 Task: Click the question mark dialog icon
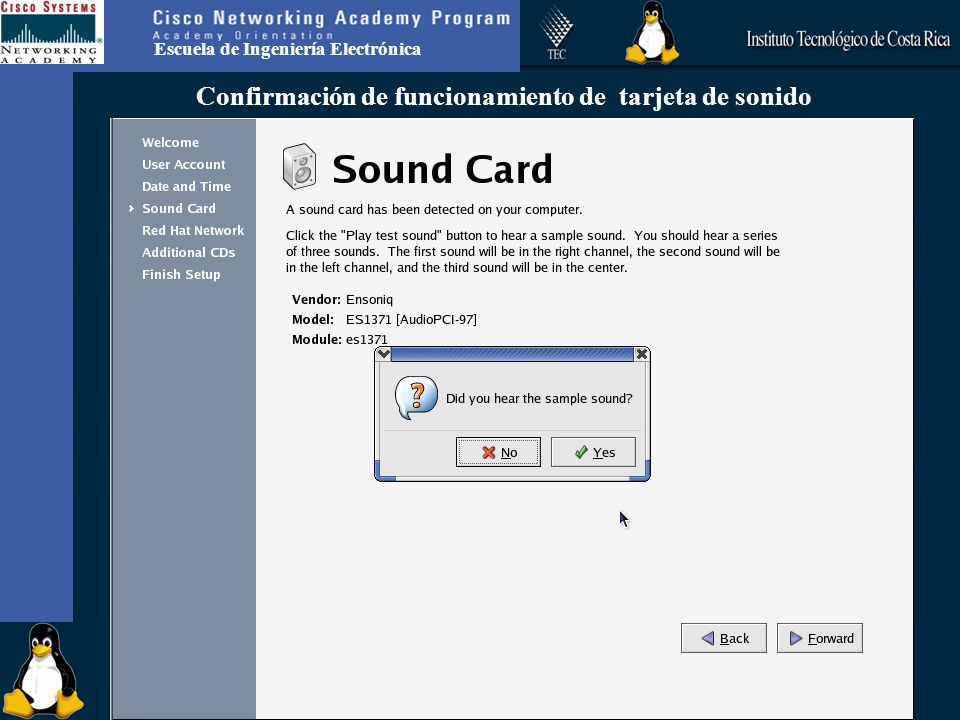[416, 398]
